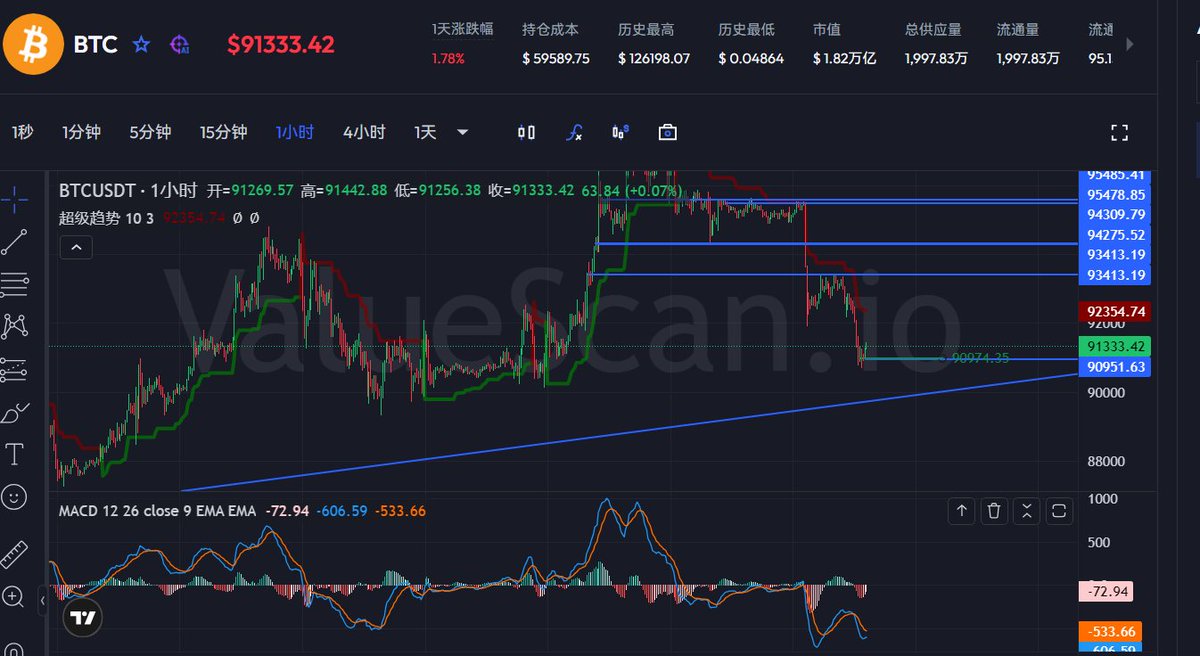The image size is (1200, 656).
Task: Collapse the MACD pane
Action: 1027,511
